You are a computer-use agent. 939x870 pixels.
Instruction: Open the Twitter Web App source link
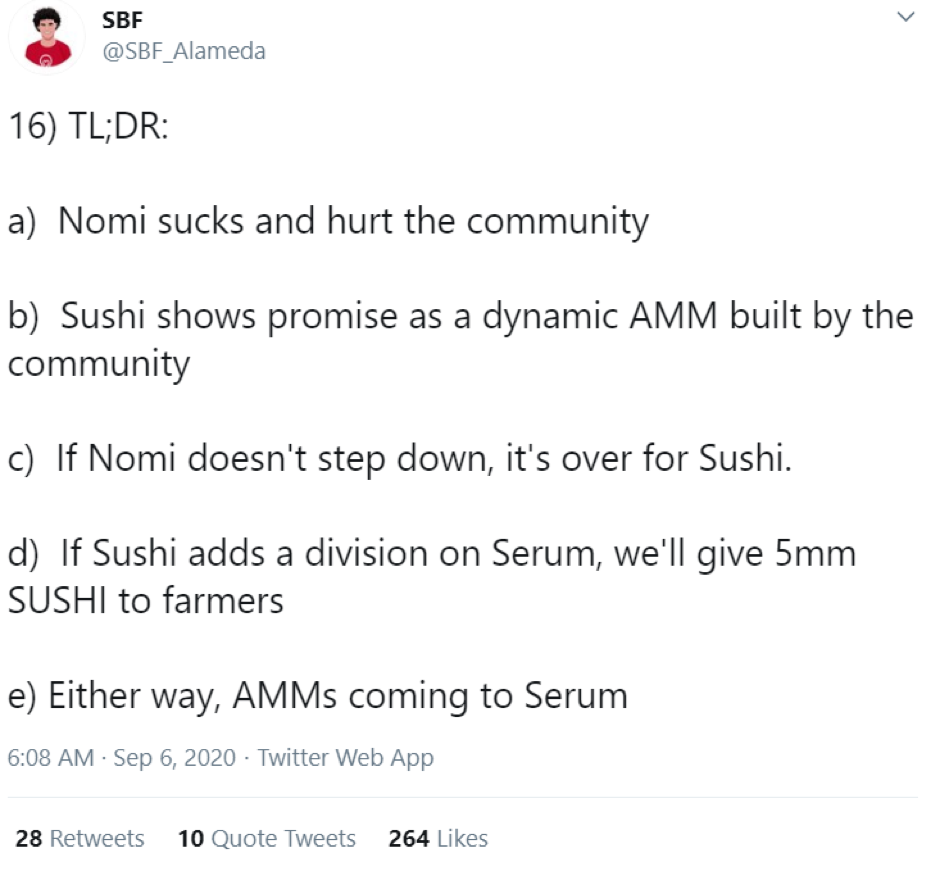coord(346,758)
